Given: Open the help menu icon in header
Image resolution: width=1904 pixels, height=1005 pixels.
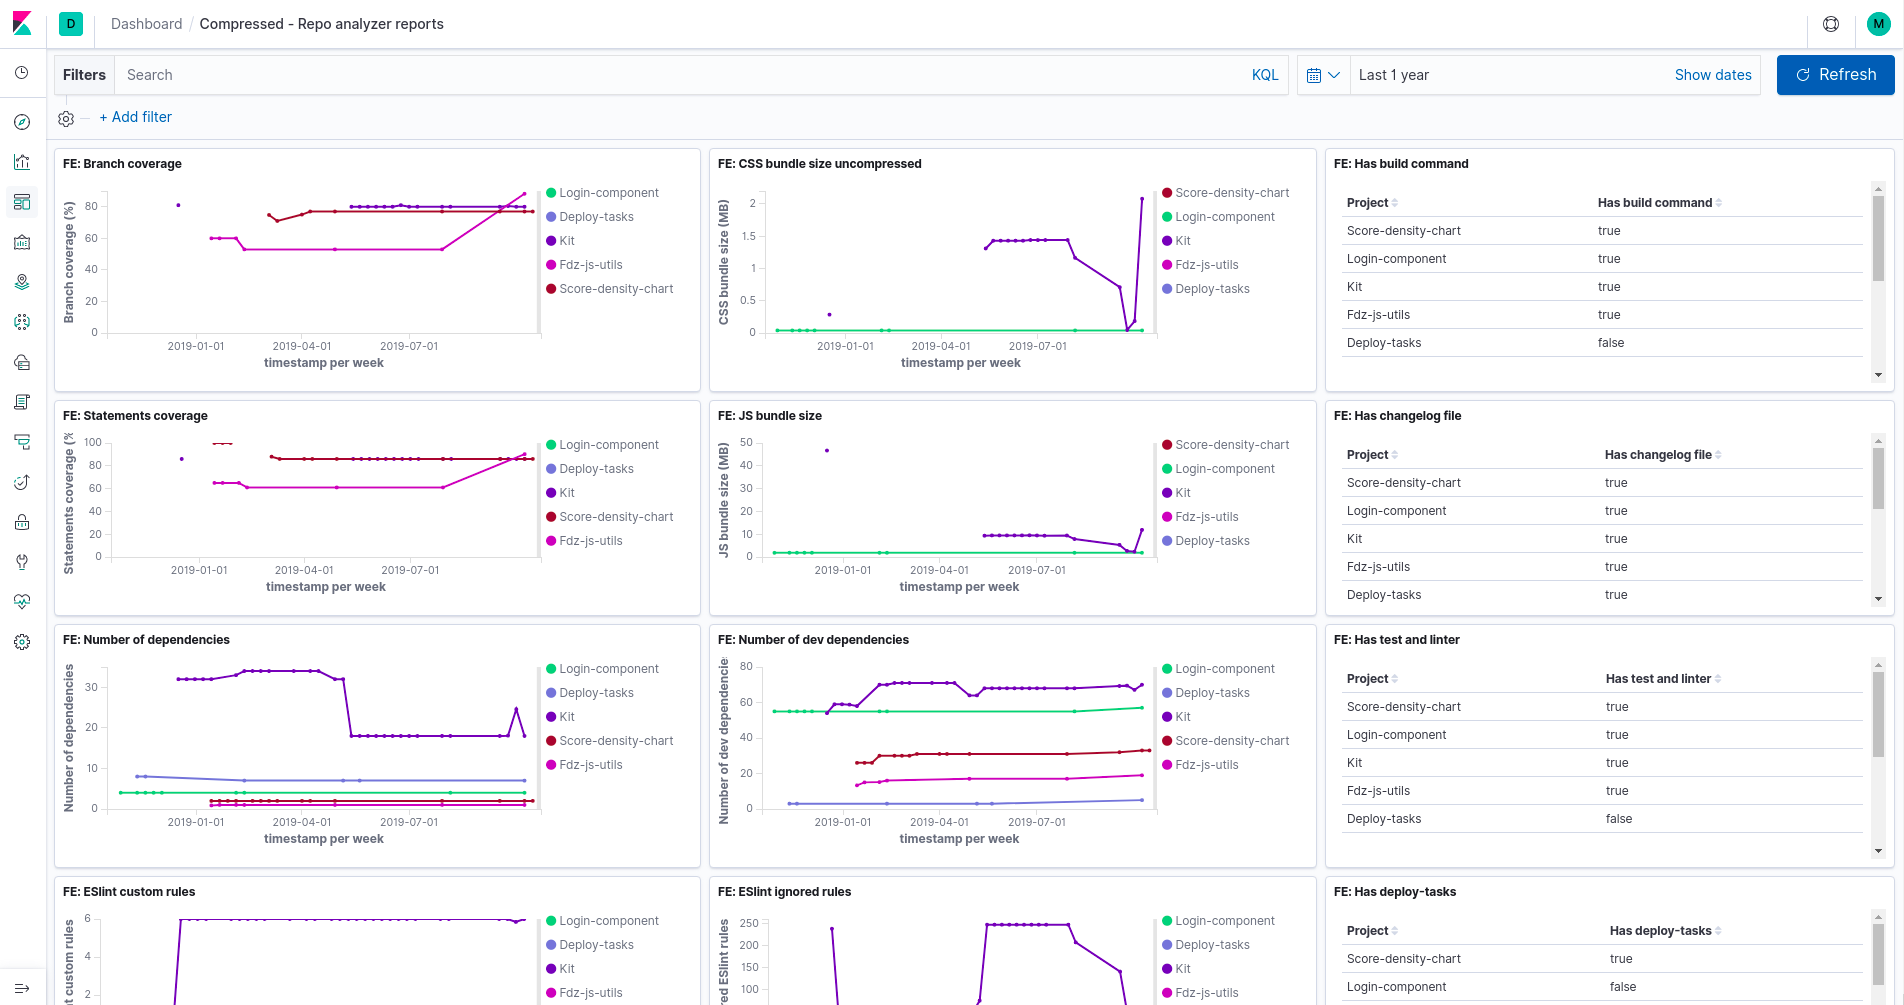Looking at the screenshot, I should (1831, 24).
